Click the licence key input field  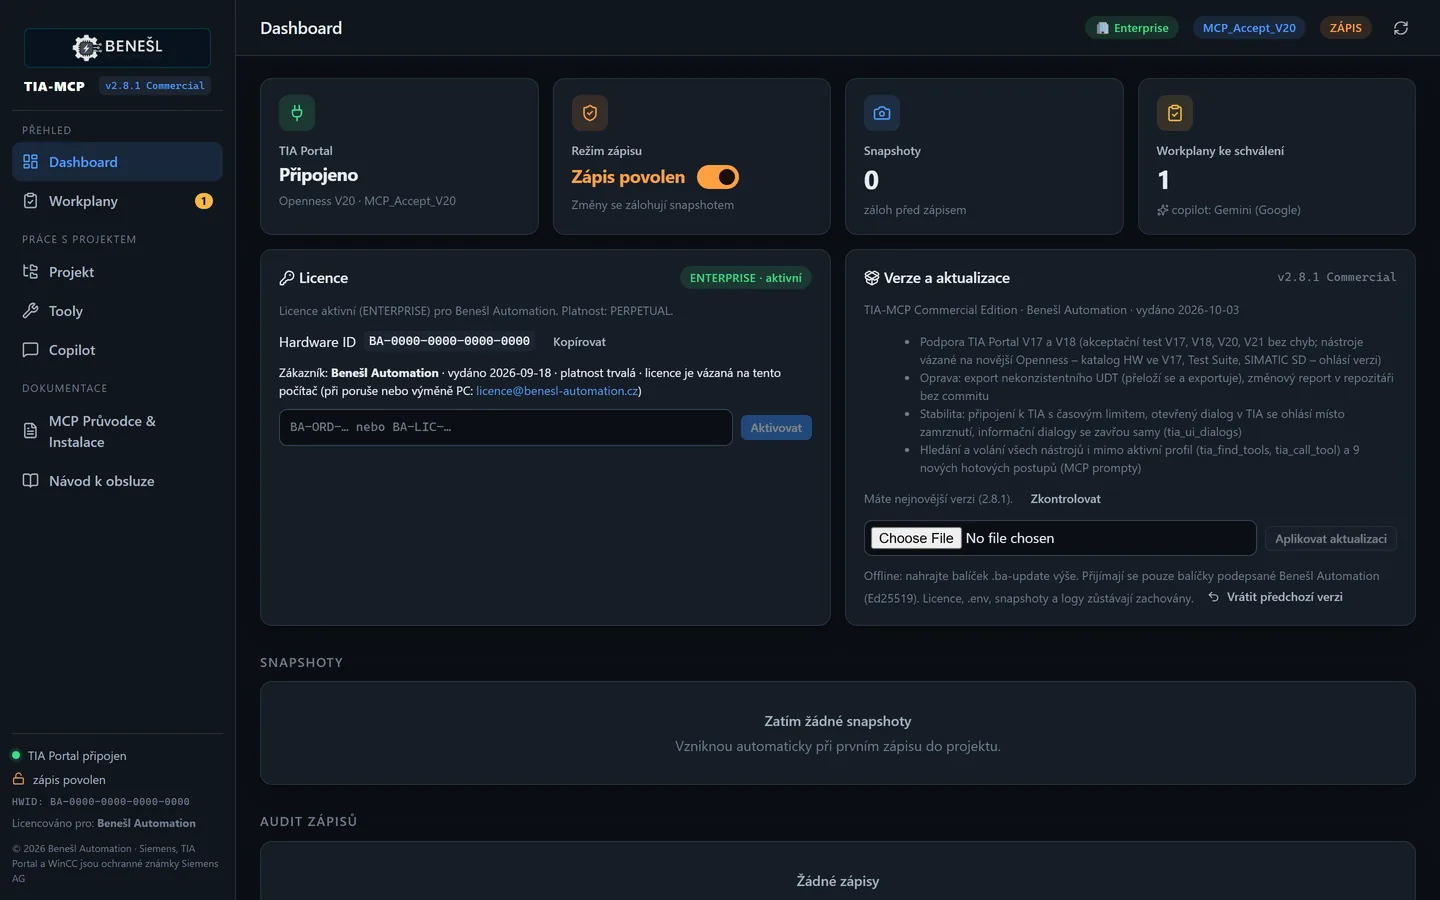click(x=506, y=427)
